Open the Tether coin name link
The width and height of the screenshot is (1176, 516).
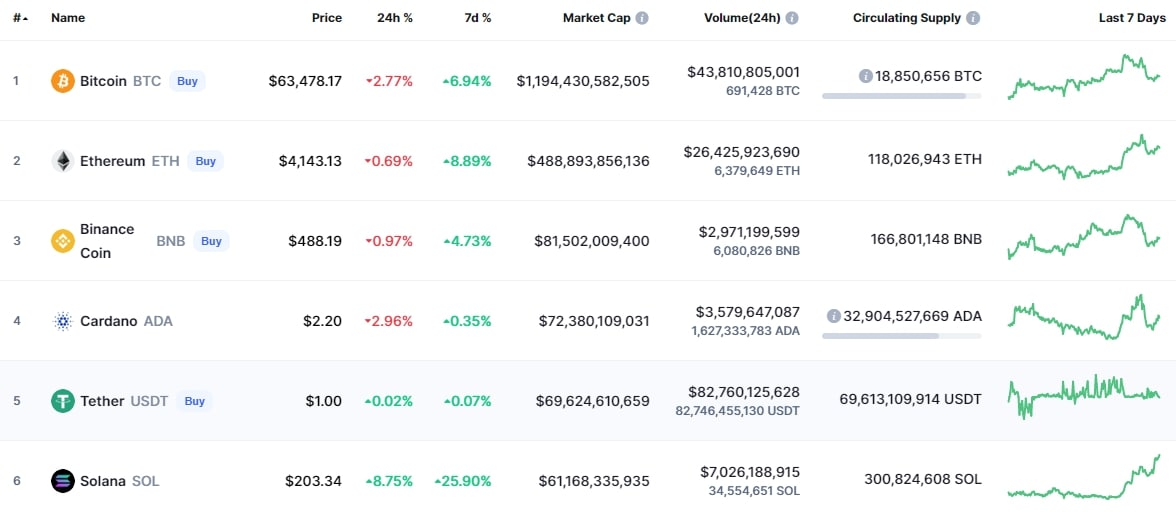102,401
